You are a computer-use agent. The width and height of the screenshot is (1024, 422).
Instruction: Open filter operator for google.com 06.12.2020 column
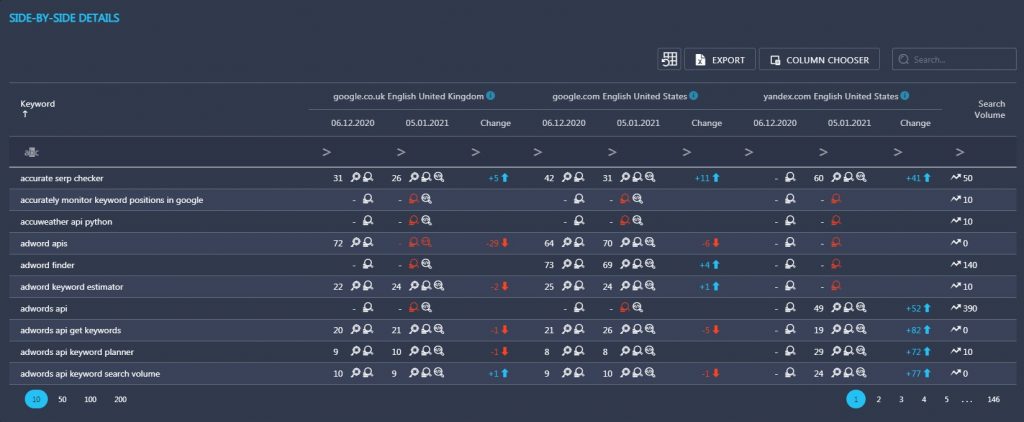(537, 152)
